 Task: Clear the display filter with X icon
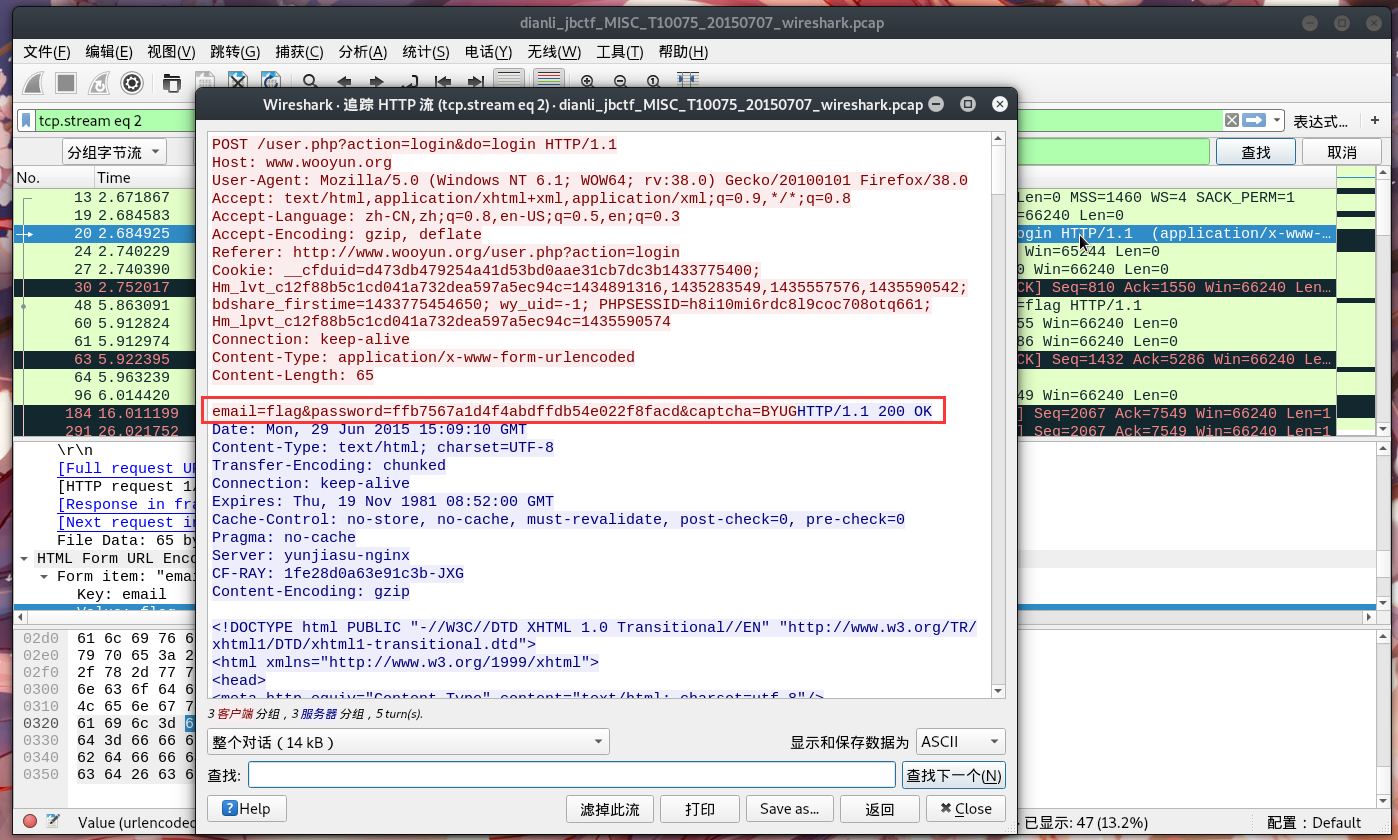[x=1232, y=120]
